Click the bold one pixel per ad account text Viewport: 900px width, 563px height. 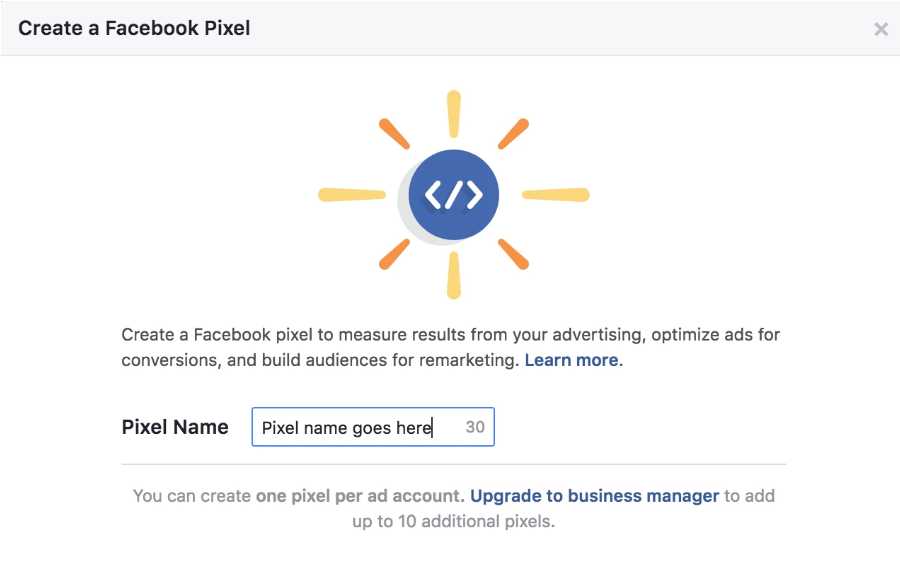(360, 495)
